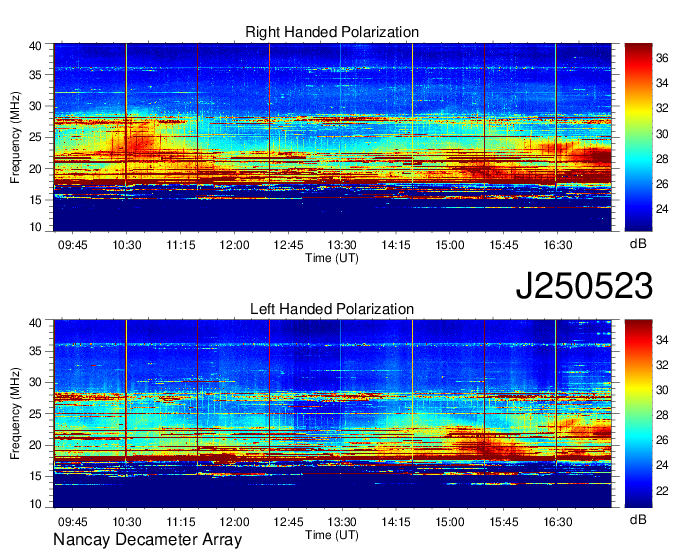Click the "28" value on the Right Handed colorbar
680x552 pixels.
(662, 159)
